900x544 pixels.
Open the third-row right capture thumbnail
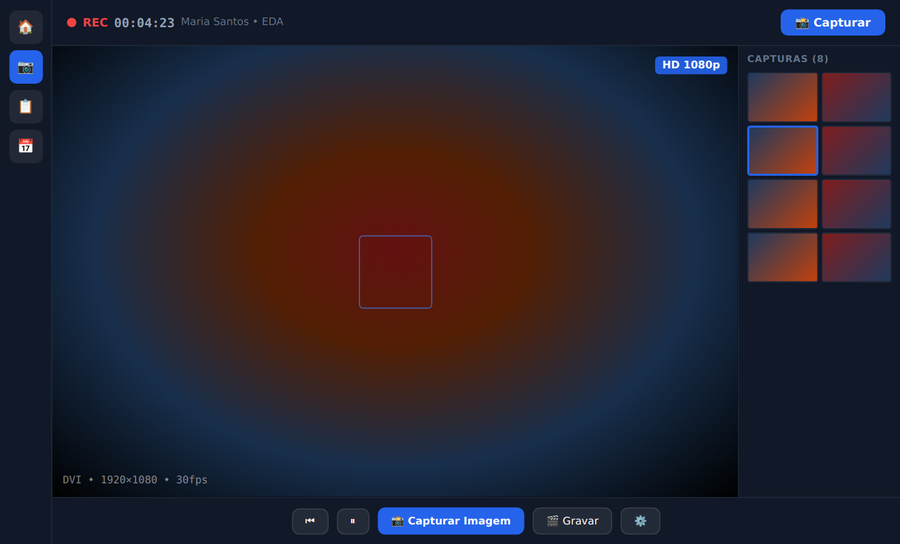pos(856,204)
